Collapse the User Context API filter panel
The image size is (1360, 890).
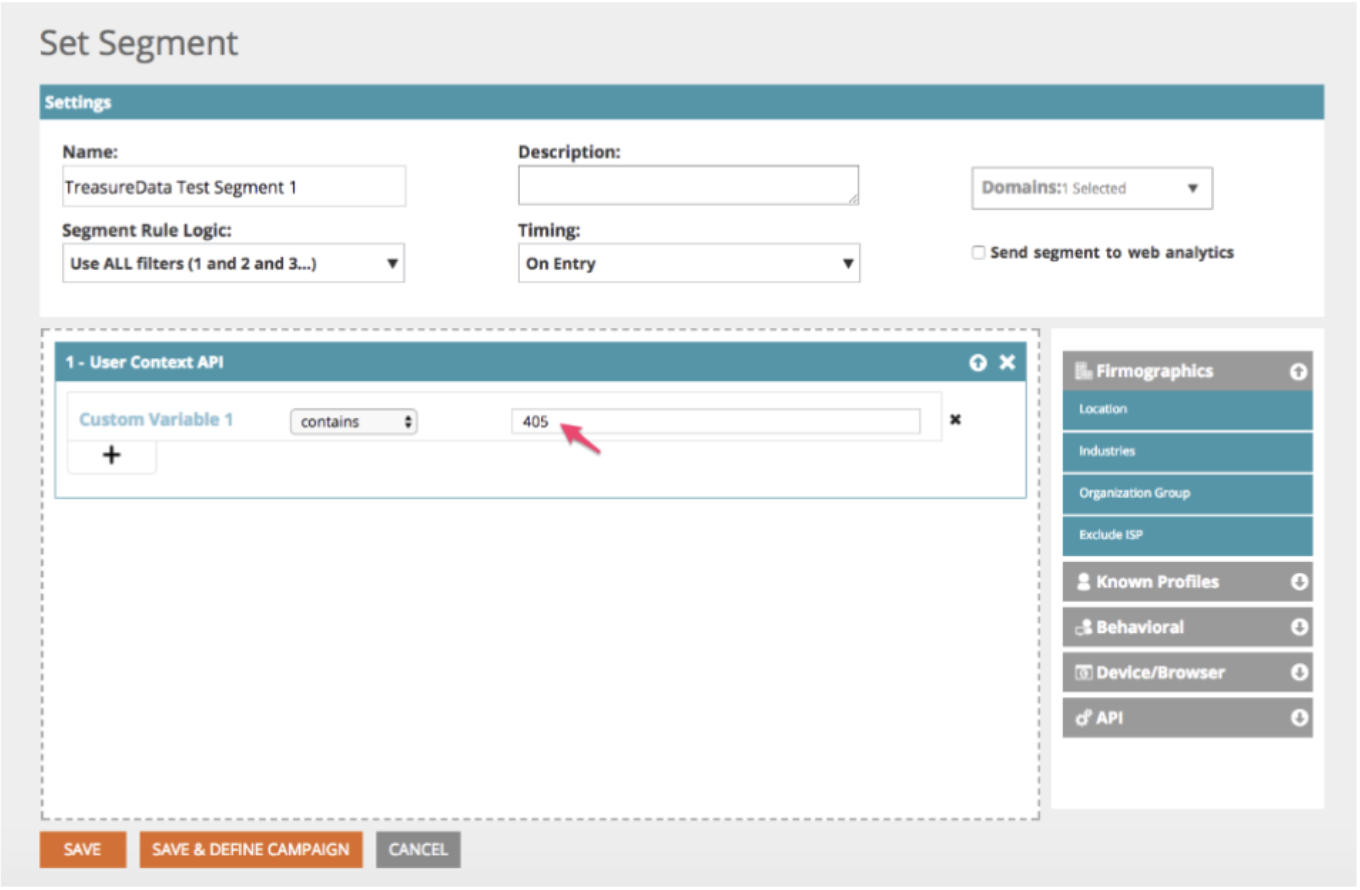(x=978, y=363)
